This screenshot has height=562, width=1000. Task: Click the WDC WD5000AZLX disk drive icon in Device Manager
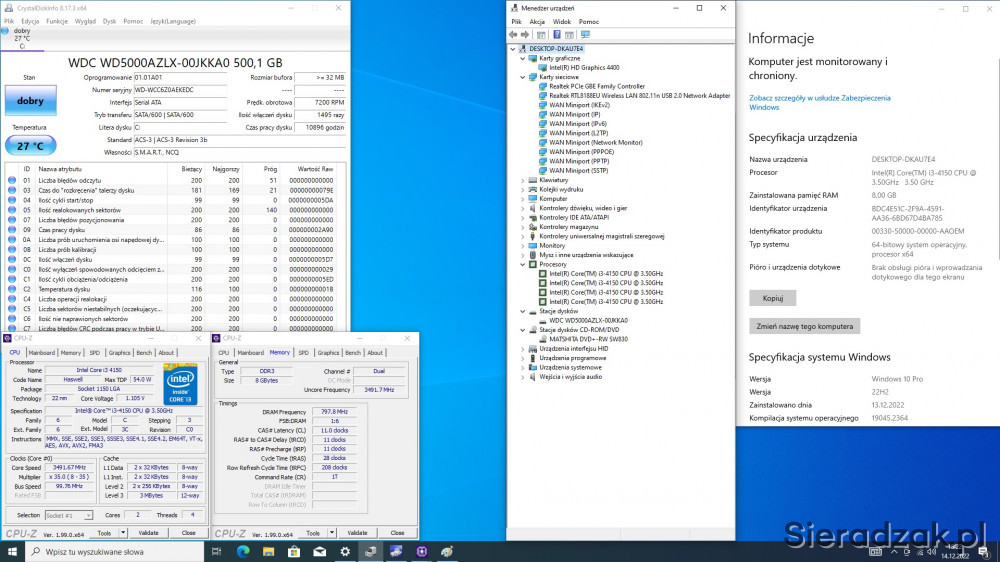543,320
